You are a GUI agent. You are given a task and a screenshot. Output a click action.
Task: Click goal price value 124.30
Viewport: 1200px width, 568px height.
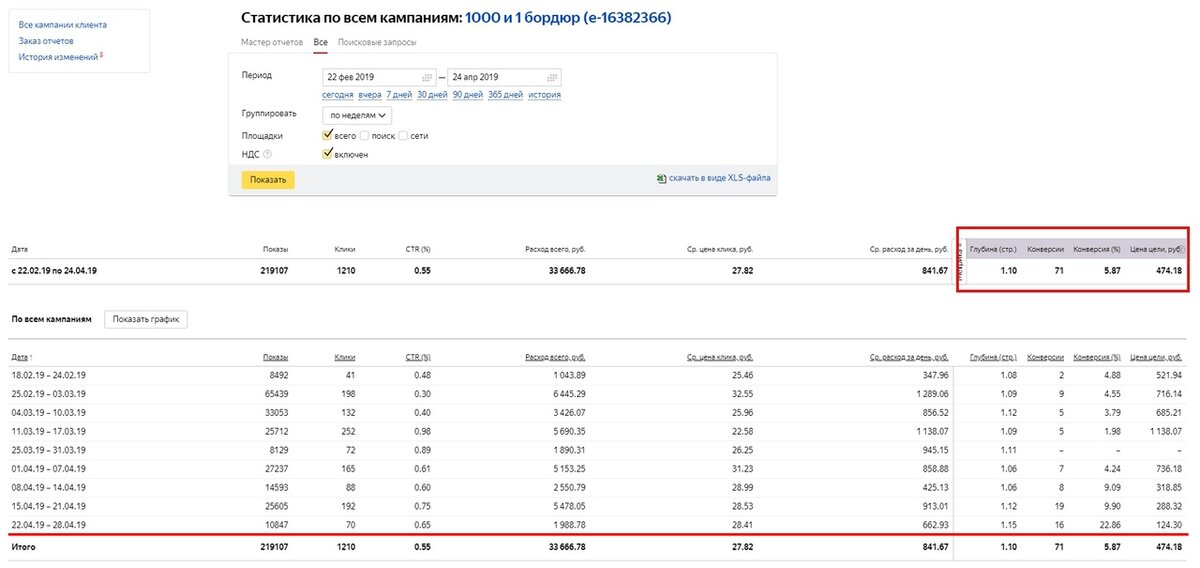(1169, 526)
